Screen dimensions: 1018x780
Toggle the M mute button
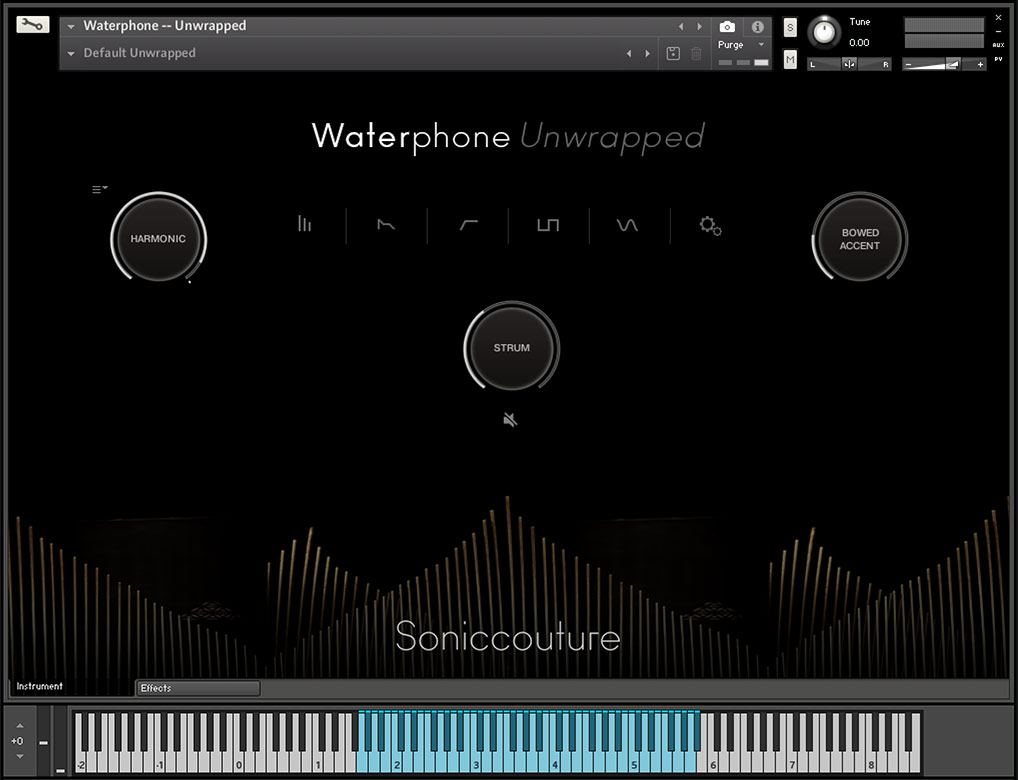[x=790, y=60]
